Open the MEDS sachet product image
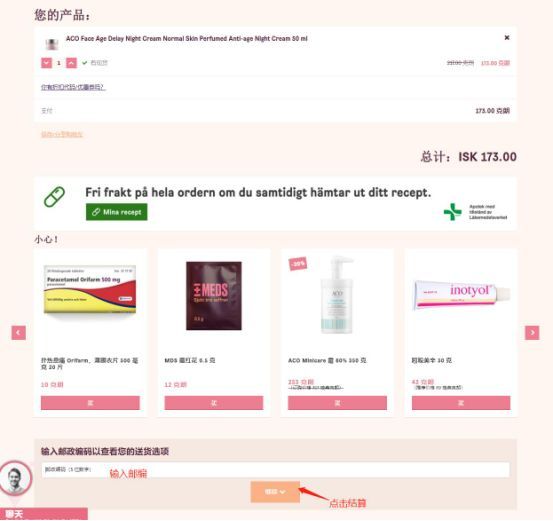The width and height of the screenshot is (553, 521). point(214,296)
